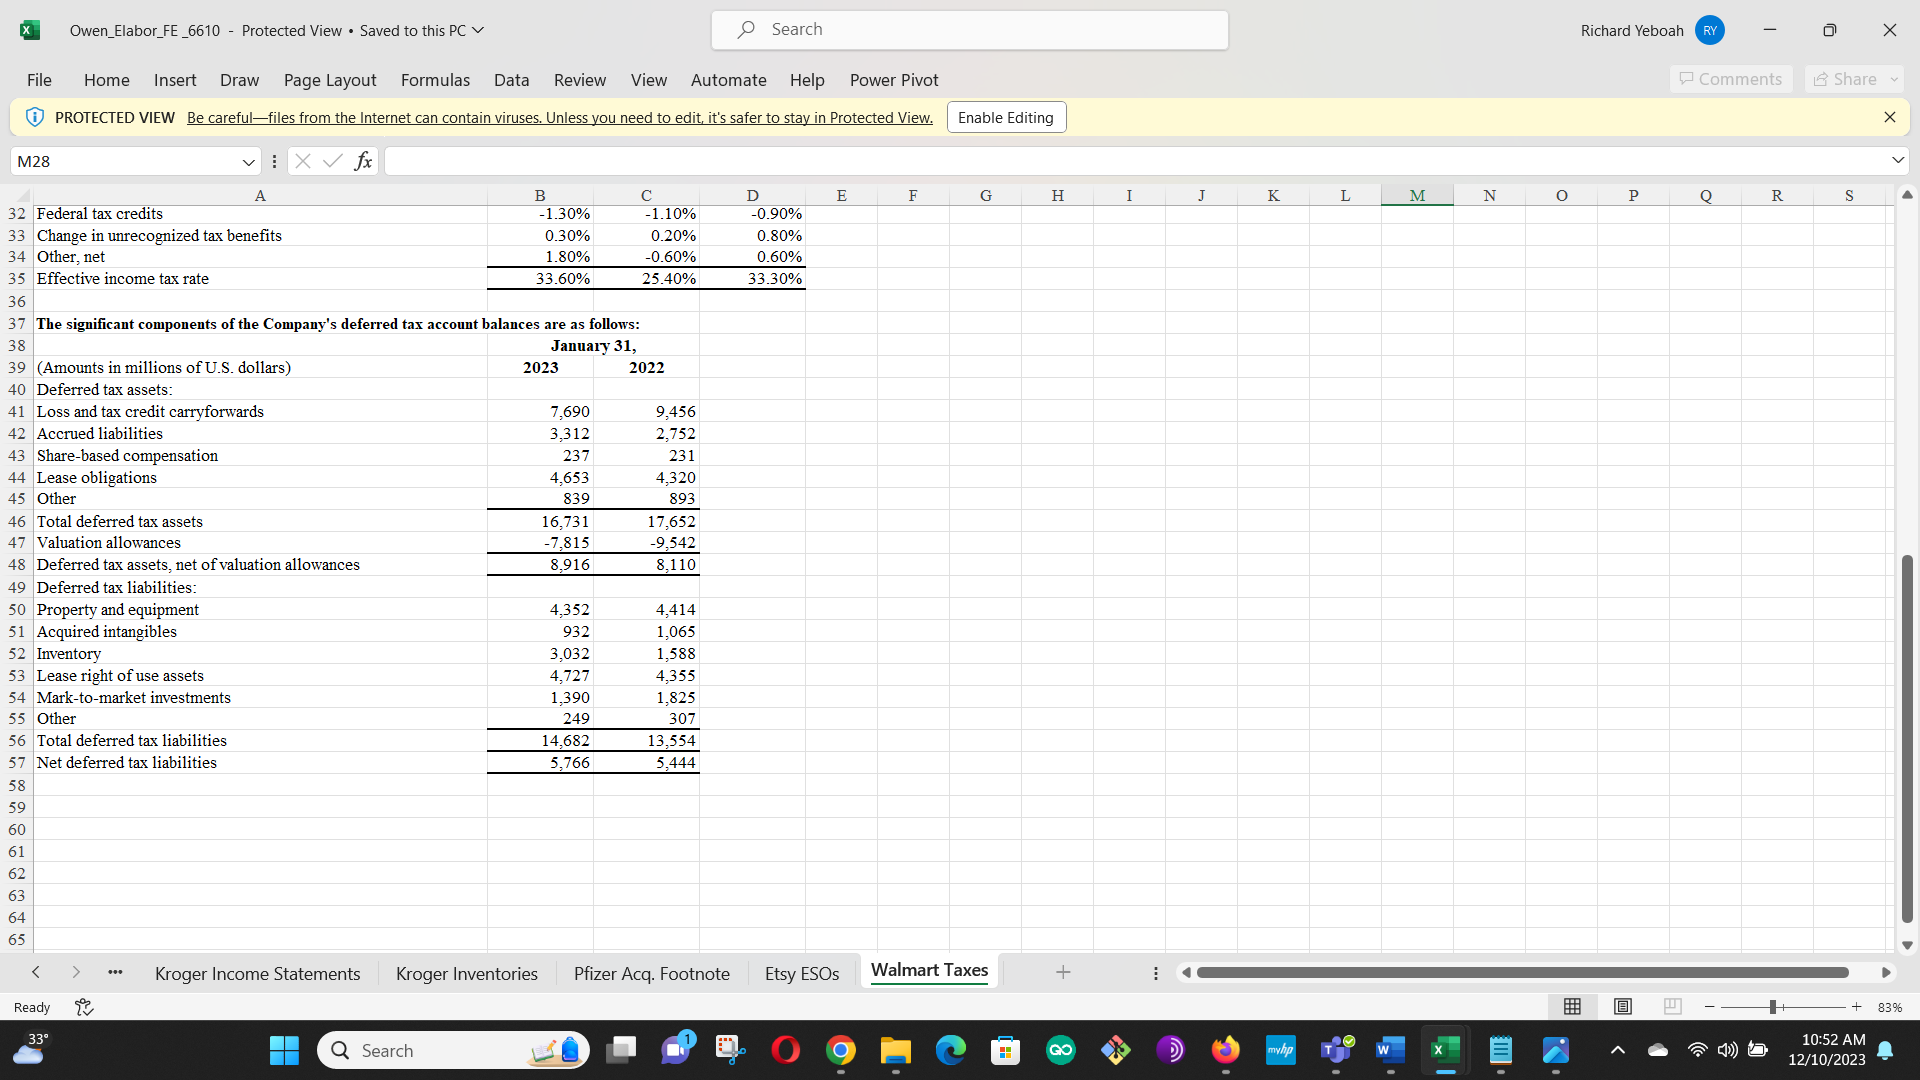Open Microsoft Word from taskbar
Image resolution: width=1920 pixels, height=1080 pixels.
[1390, 1050]
